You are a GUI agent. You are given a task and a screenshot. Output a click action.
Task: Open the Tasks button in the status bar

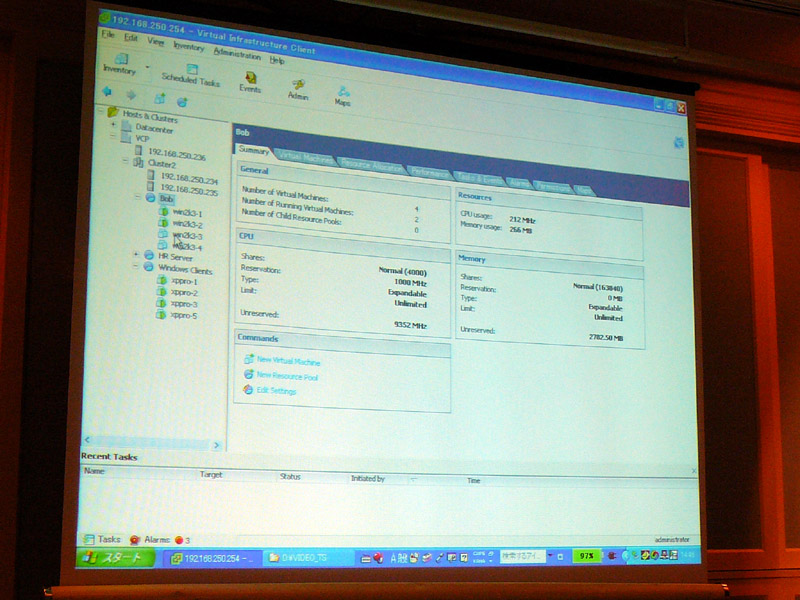(x=103, y=539)
